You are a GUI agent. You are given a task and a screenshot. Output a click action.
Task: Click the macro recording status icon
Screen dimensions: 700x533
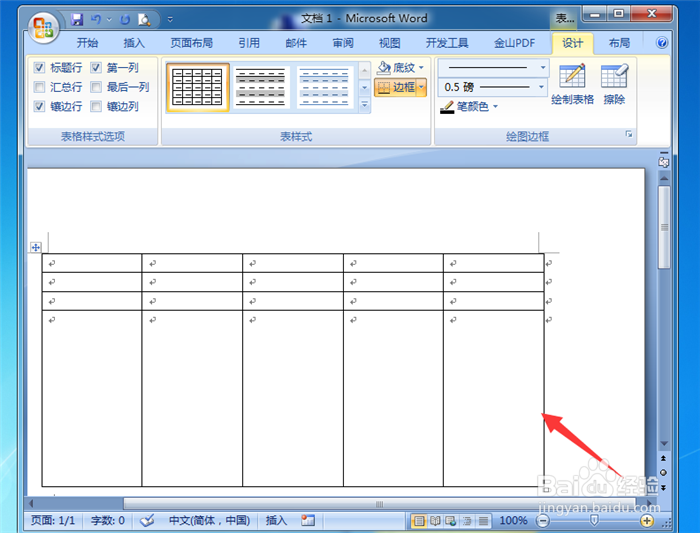click(x=308, y=520)
